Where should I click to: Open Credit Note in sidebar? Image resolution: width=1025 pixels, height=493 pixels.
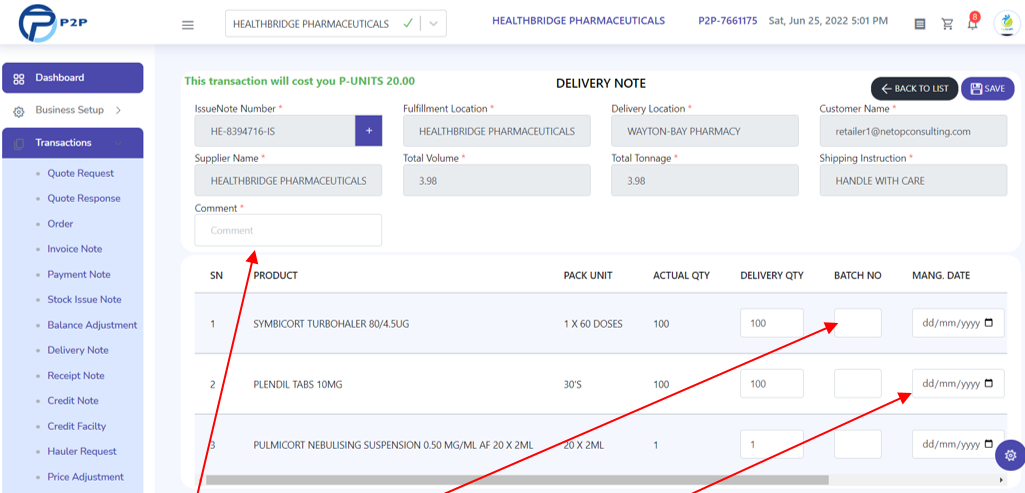73,401
